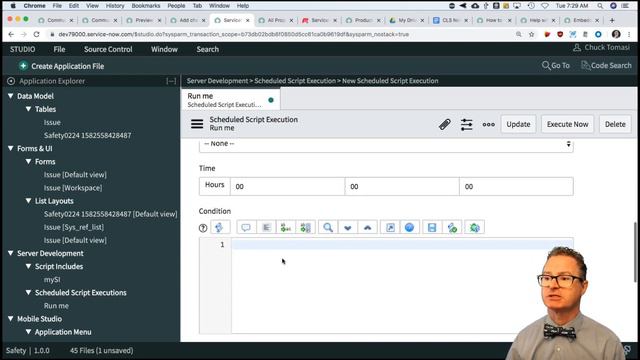
Task: Click the Time minutes input field
Action: tap(402, 186)
